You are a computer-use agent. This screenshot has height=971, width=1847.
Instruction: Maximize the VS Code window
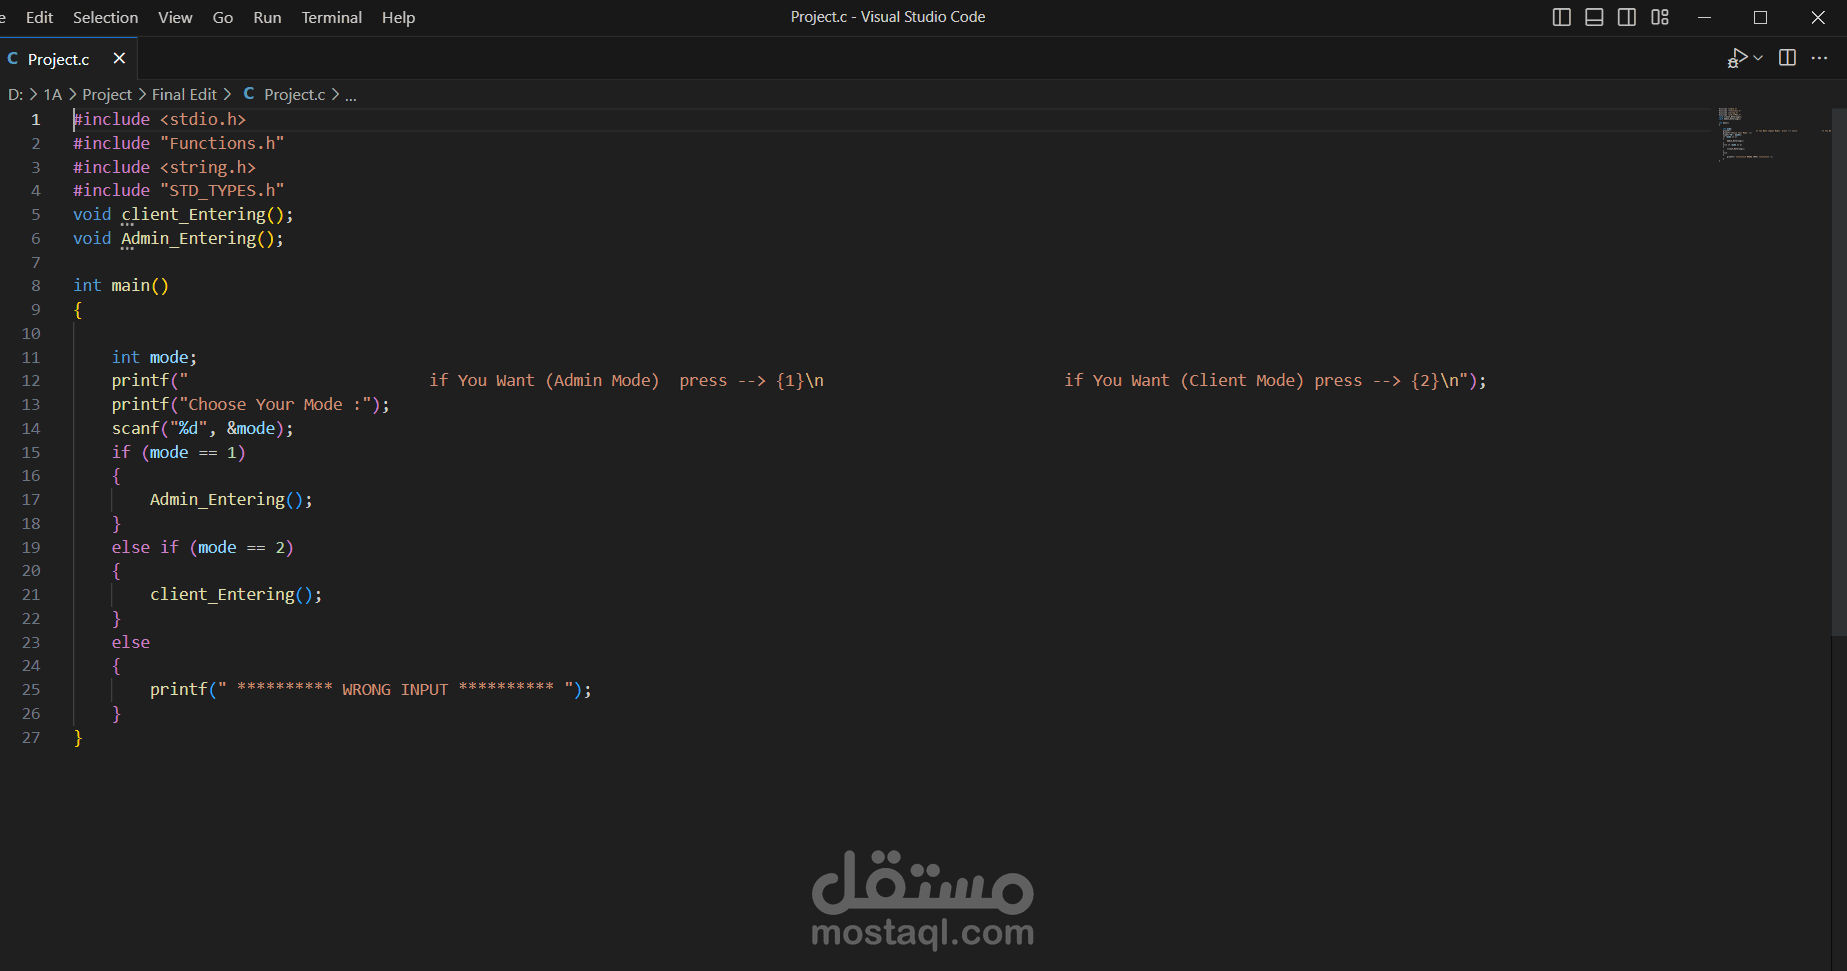pyautogui.click(x=1761, y=17)
